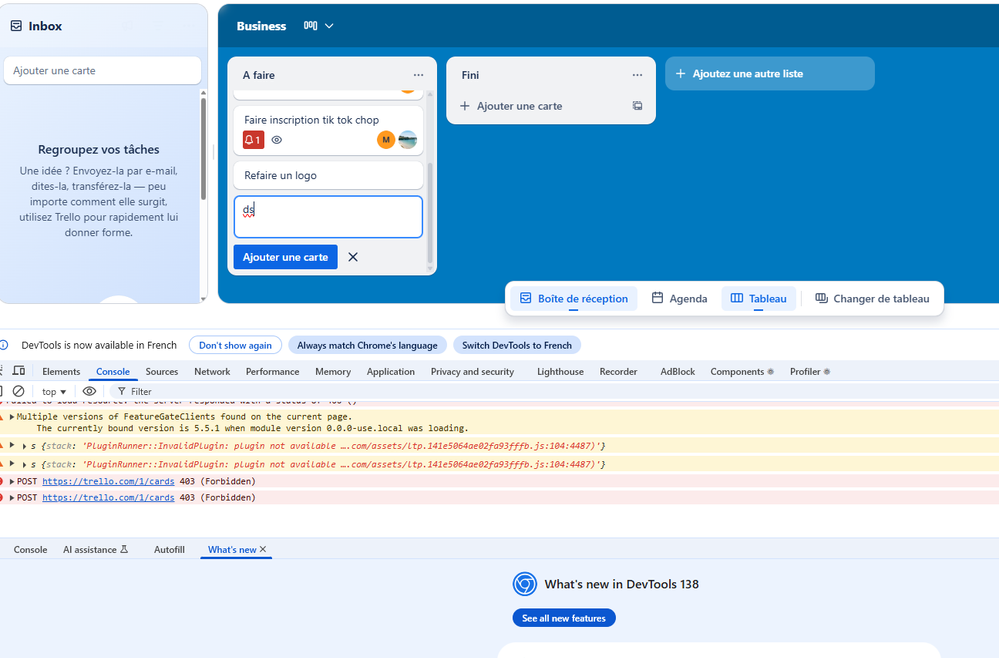Open the Performance tab in DevTools
999x658 pixels.
(x=273, y=371)
